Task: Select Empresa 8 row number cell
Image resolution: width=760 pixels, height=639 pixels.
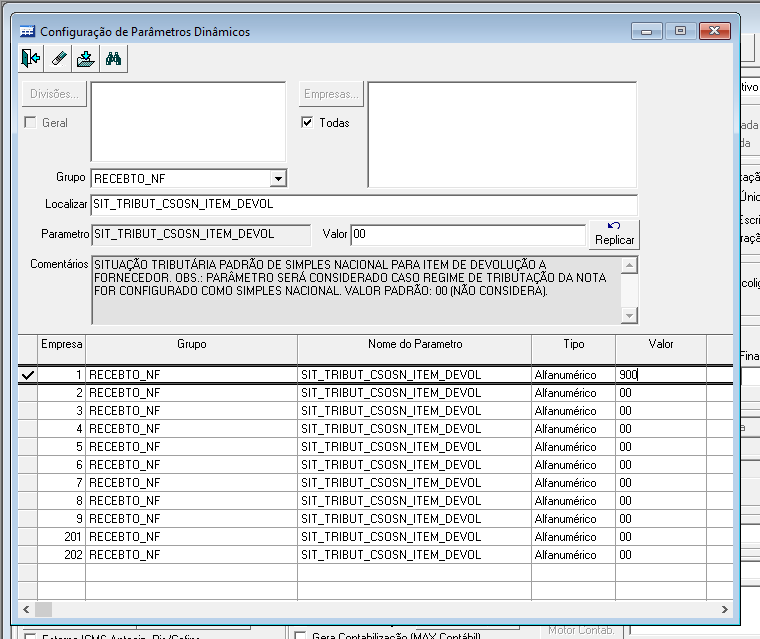Action: 62,500
